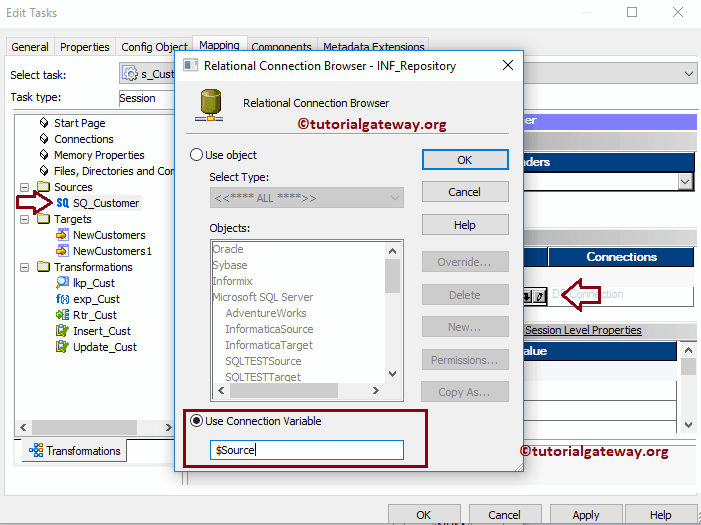Switch to the Components tab
The height and width of the screenshot is (525, 701).
tap(281, 47)
